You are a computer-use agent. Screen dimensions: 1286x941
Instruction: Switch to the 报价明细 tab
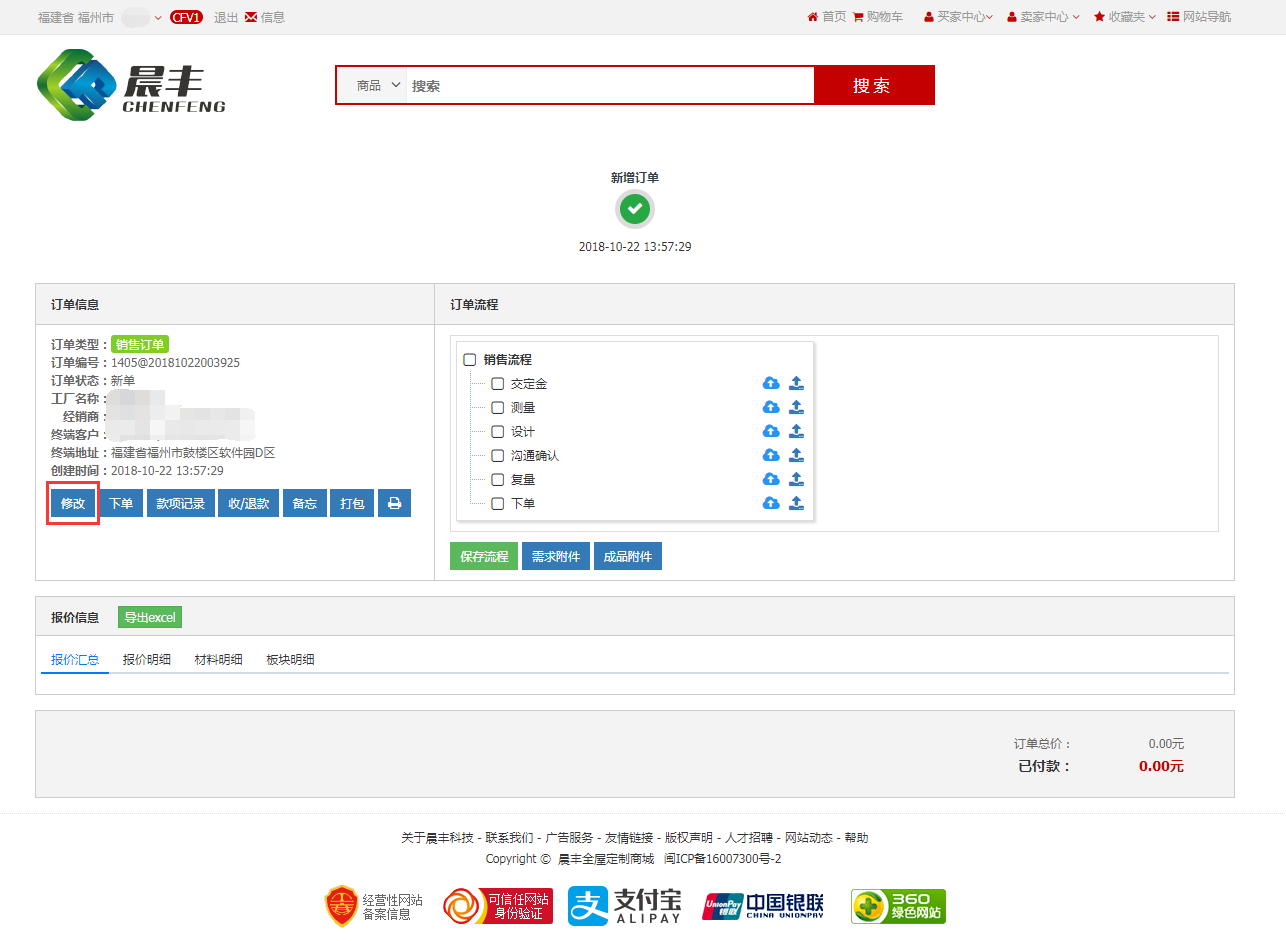pyautogui.click(x=146, y=660)
